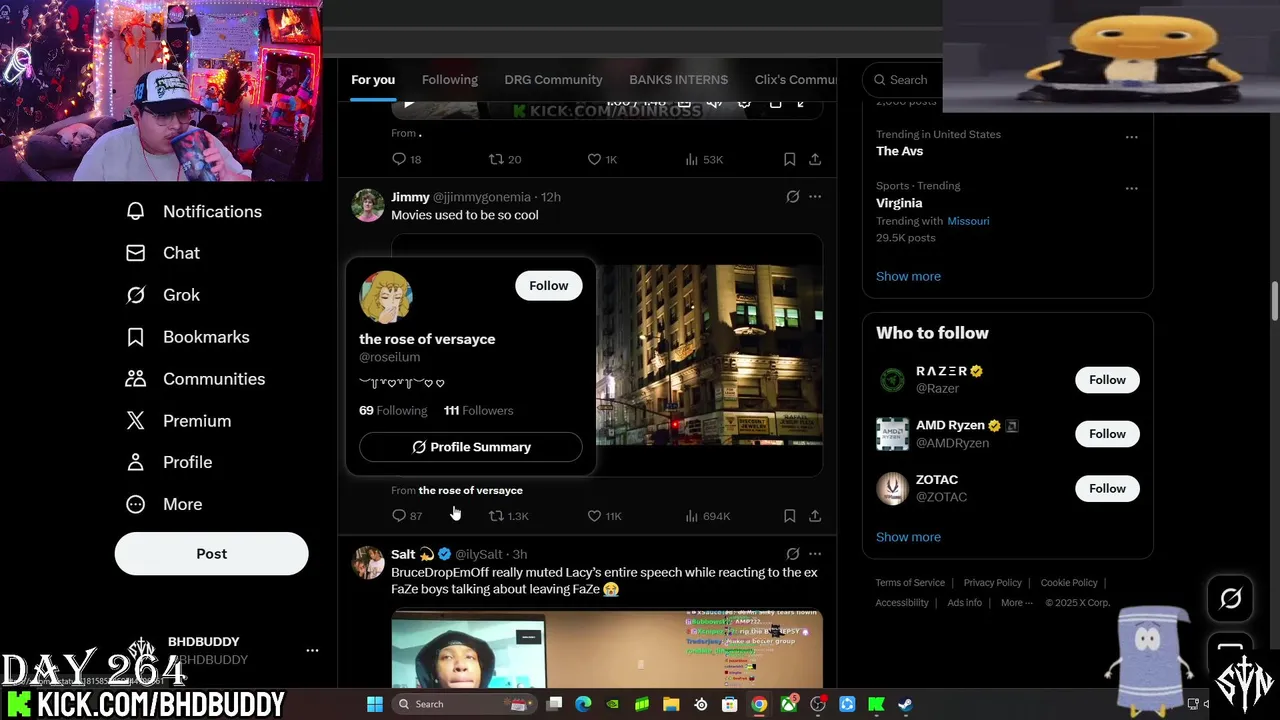This screenshot has height=720, width=1280.
Task: View analytics of post with 694K views
Action: coord(707,516)
